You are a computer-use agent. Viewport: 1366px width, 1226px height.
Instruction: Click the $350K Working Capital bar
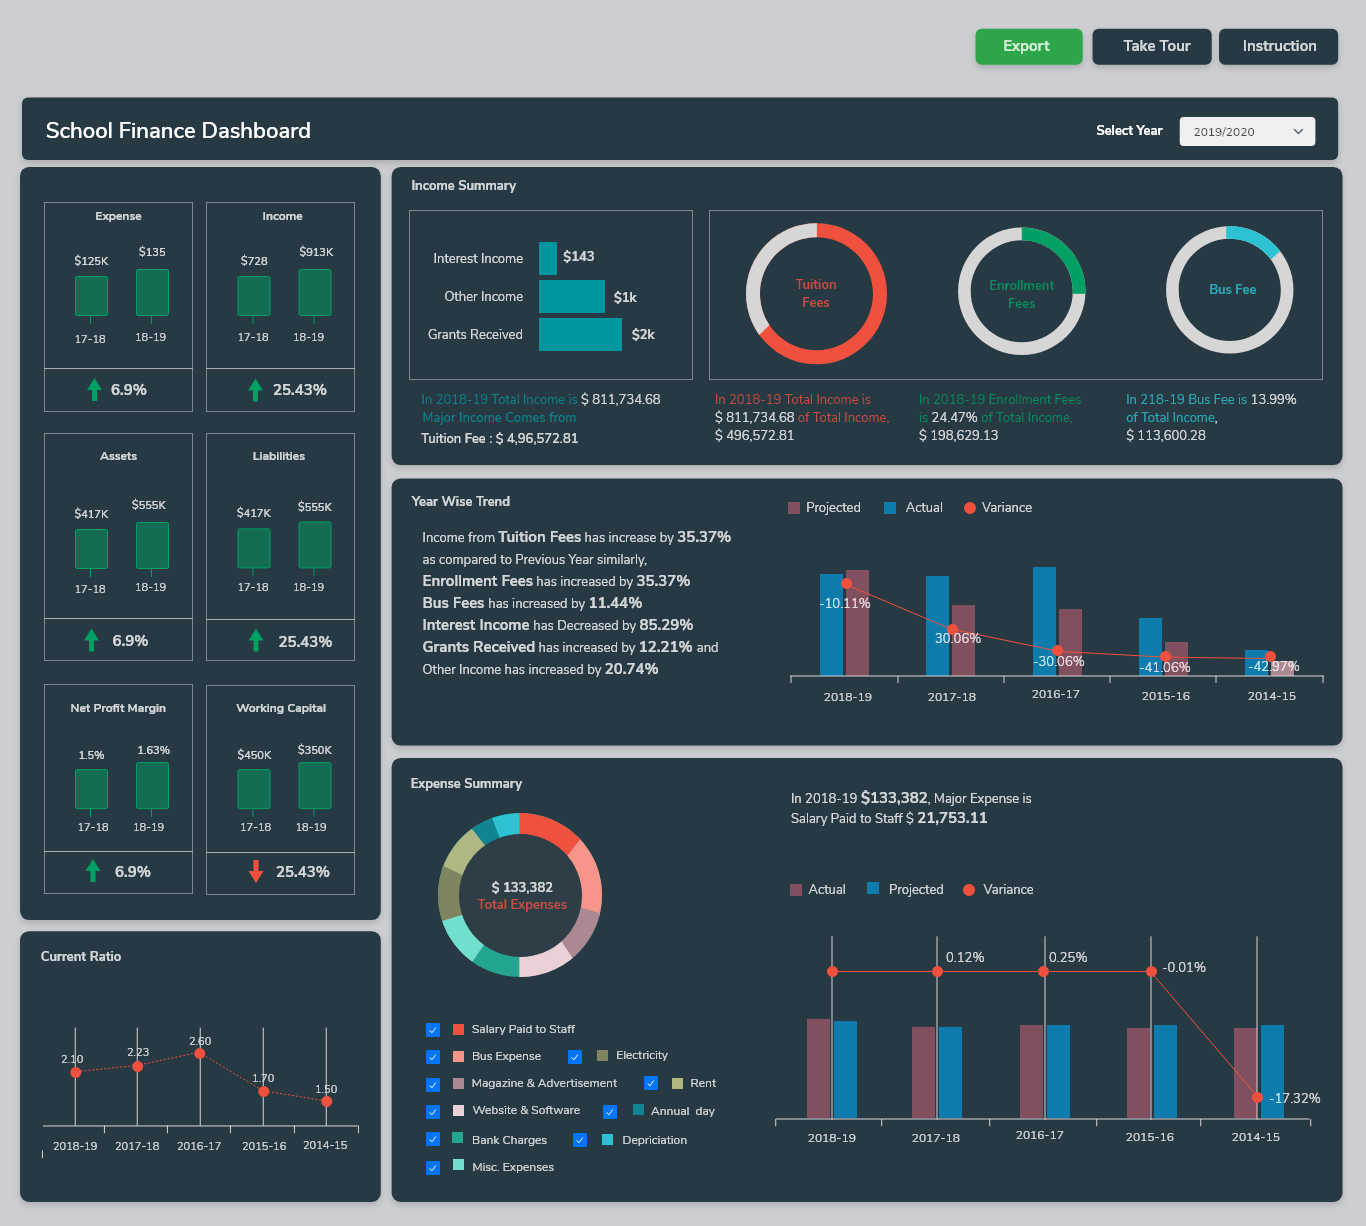315,785
